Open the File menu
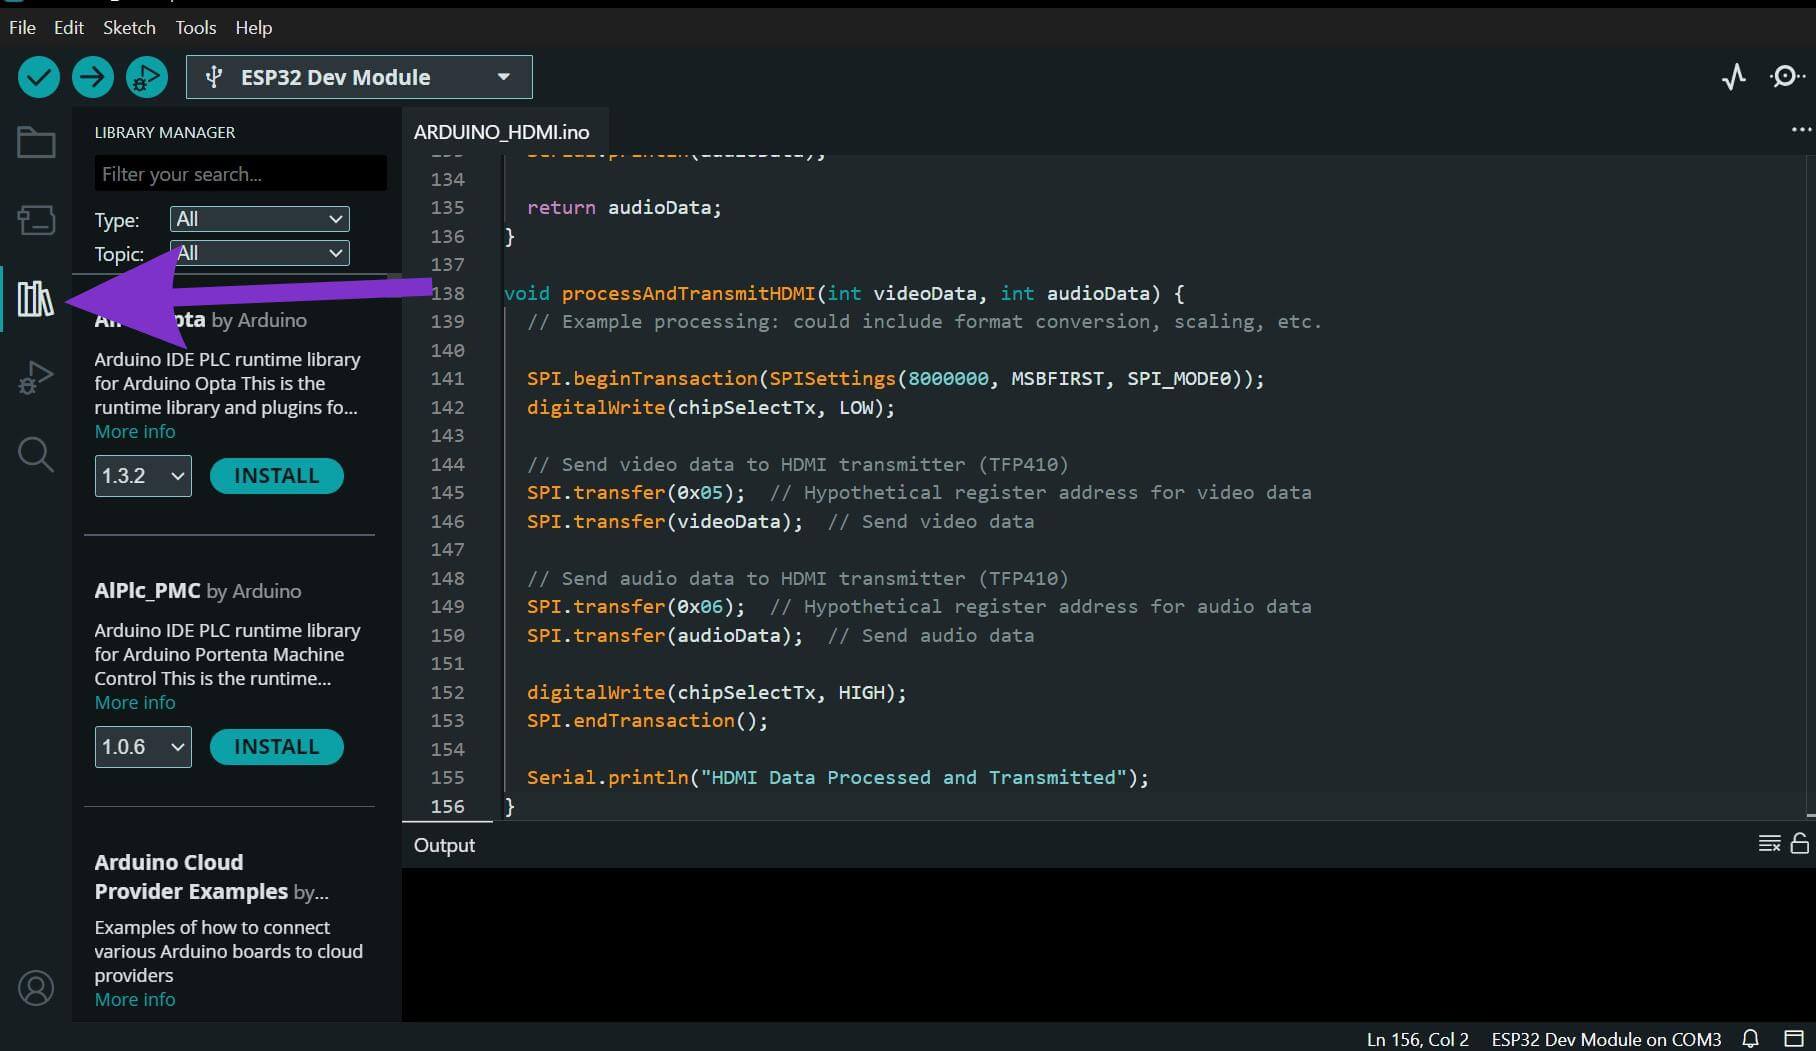The image size is (1816, 1051). pyautogui.click(x=22, y=28)
